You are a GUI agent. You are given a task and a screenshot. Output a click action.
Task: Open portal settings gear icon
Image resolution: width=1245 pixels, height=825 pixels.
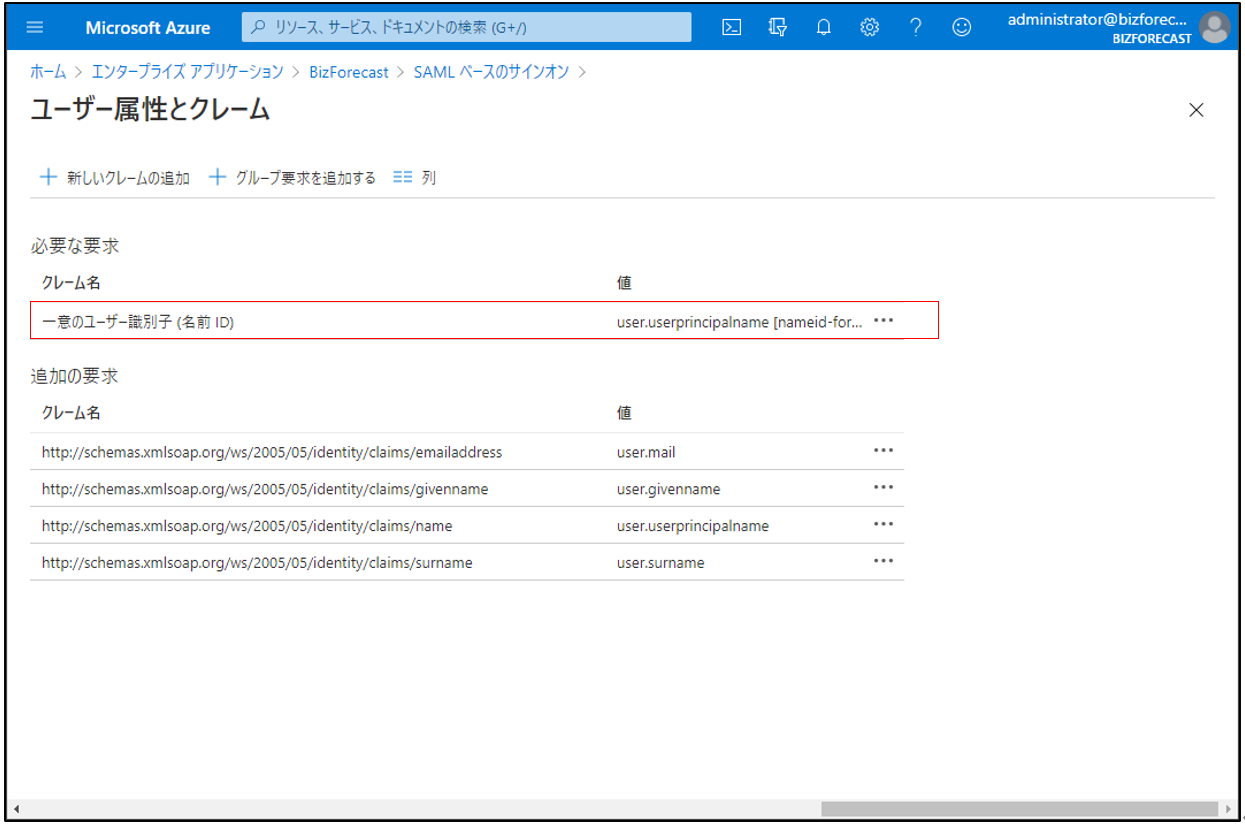(x=870, y=27)
